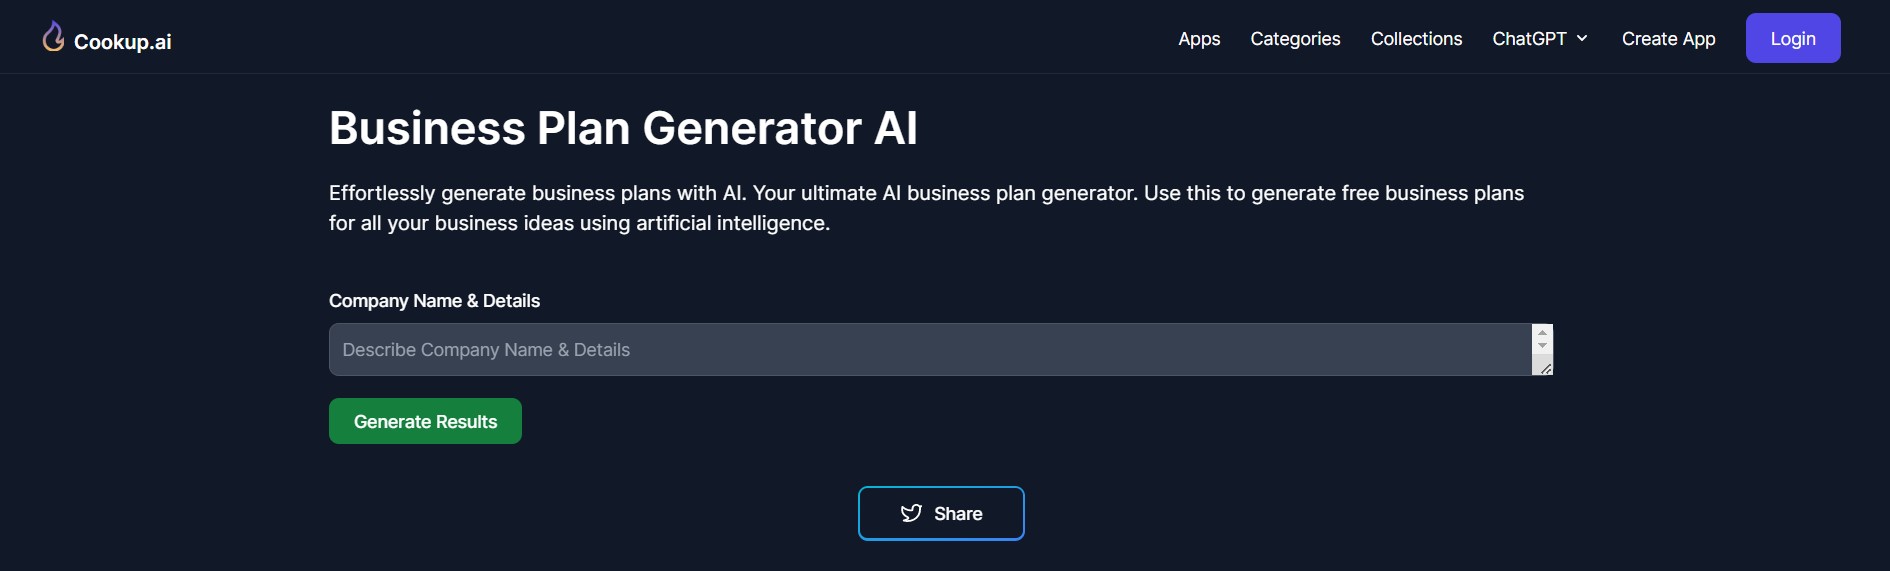Focus the Describe Company Name & Details field
Viewport: 1890px width, 571px height.
(x=930, y=350)
